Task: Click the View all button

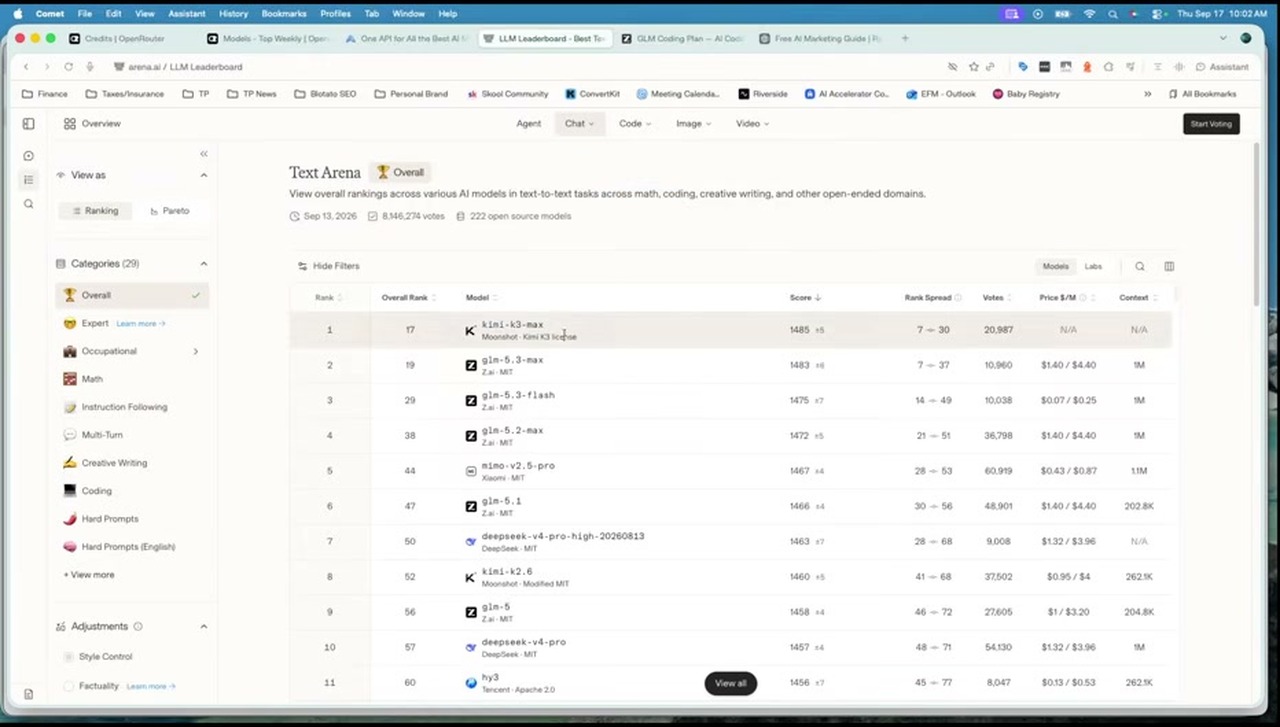Action: coord(730,683)
